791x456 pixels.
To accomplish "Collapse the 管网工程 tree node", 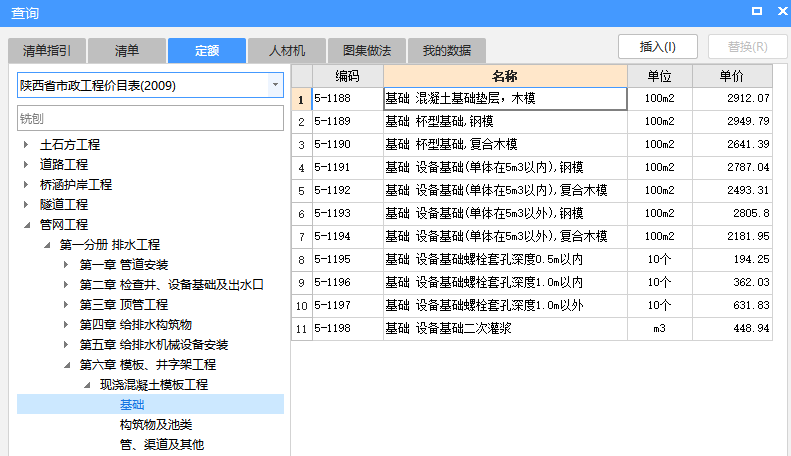I will [26, 225].
